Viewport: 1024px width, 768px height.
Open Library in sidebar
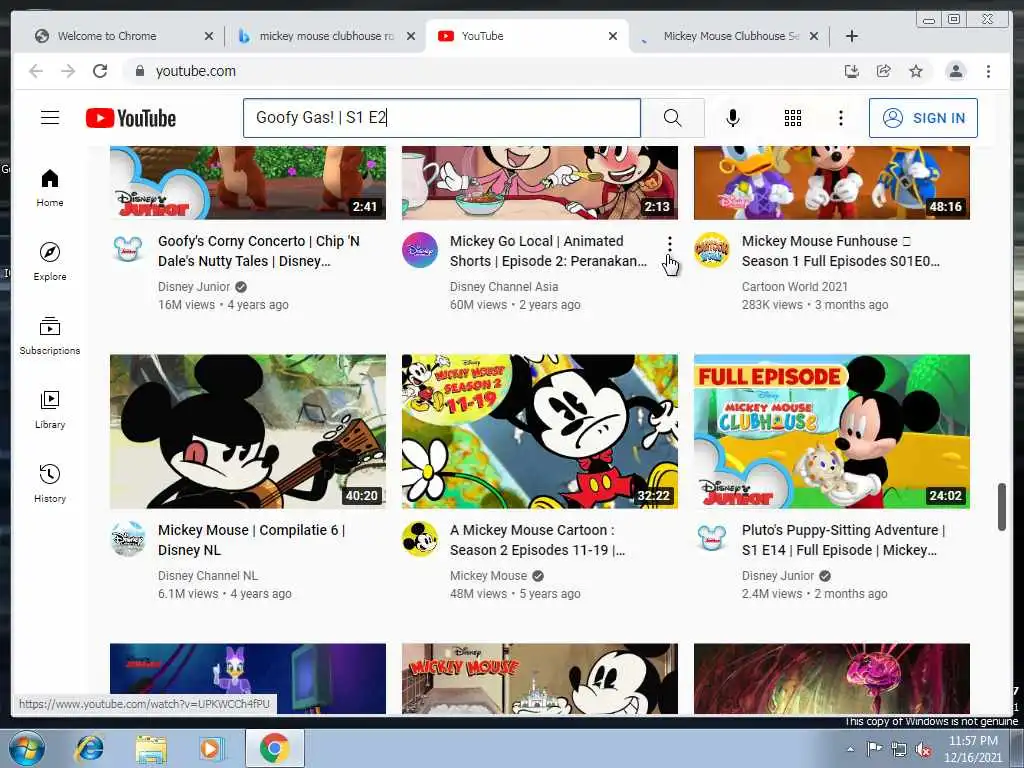[50, 409]
